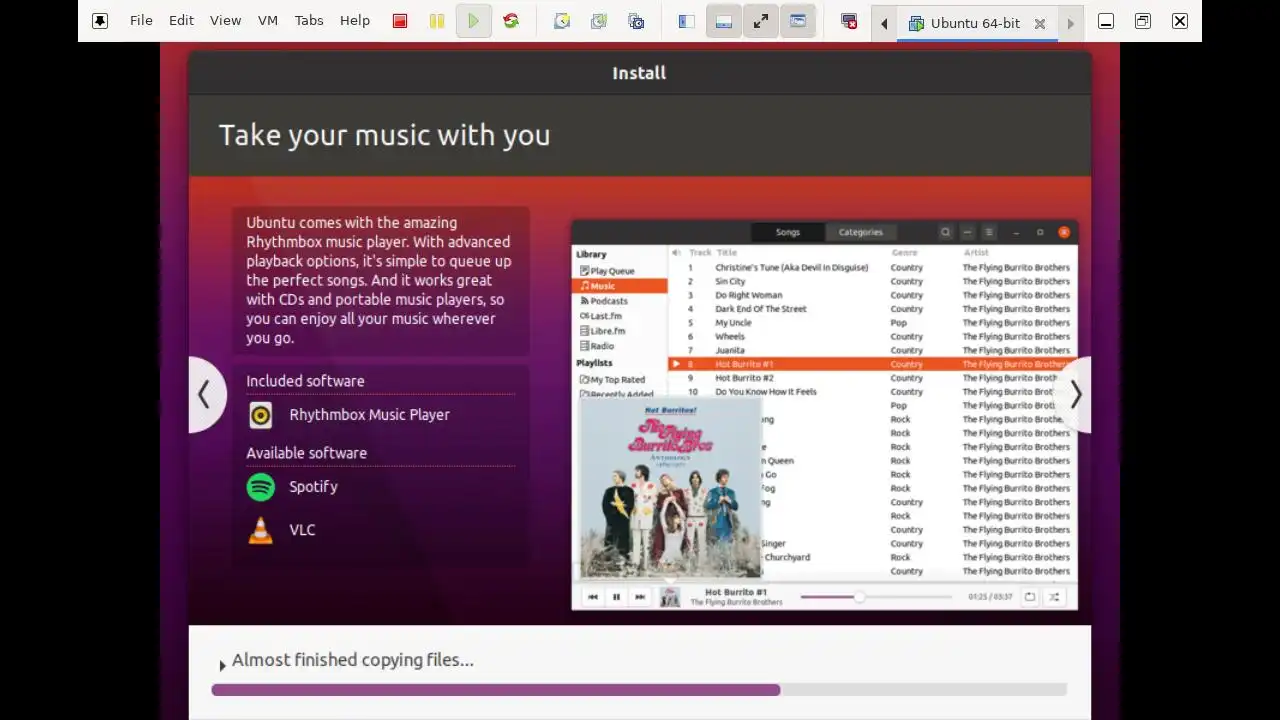Click the red power off VM icon

click(x=400, y=21)
